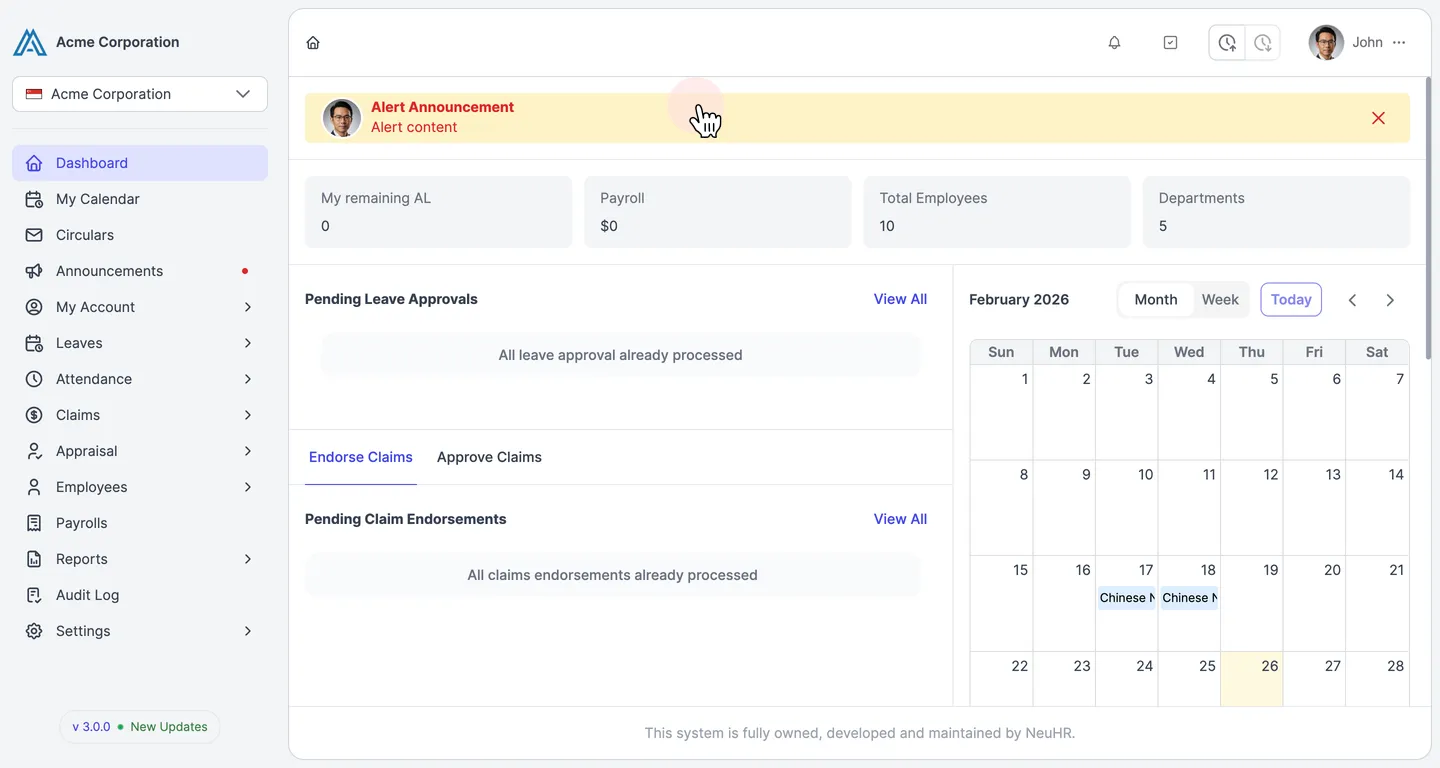Click the Alert Announcement author avatar
The height and width of the screenshot is (768, 1440).
coord(342,118)
